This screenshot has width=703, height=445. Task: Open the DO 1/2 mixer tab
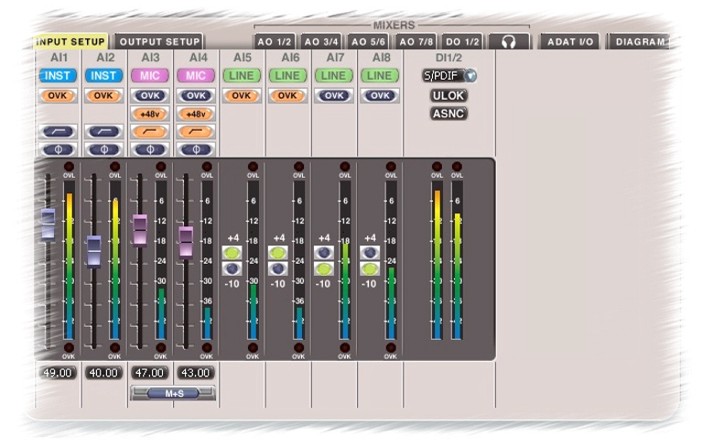tap(462, 42)
